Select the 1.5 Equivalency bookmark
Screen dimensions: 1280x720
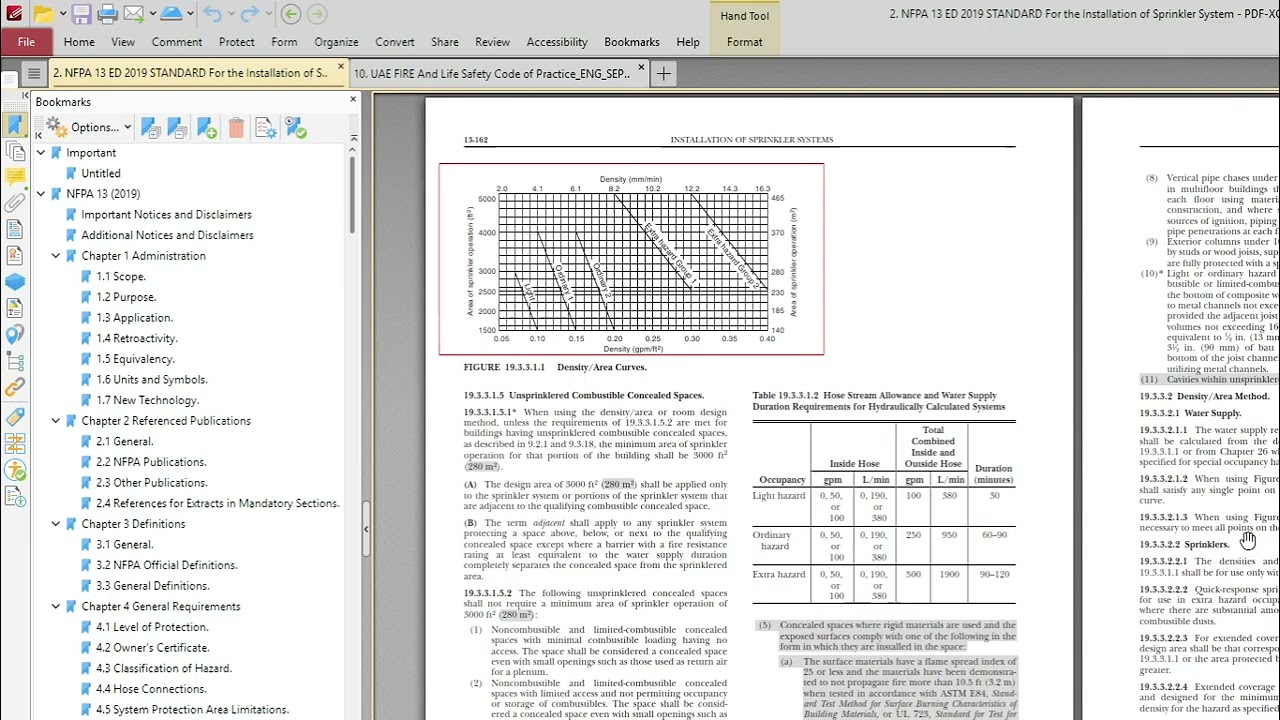coord(135,359)
